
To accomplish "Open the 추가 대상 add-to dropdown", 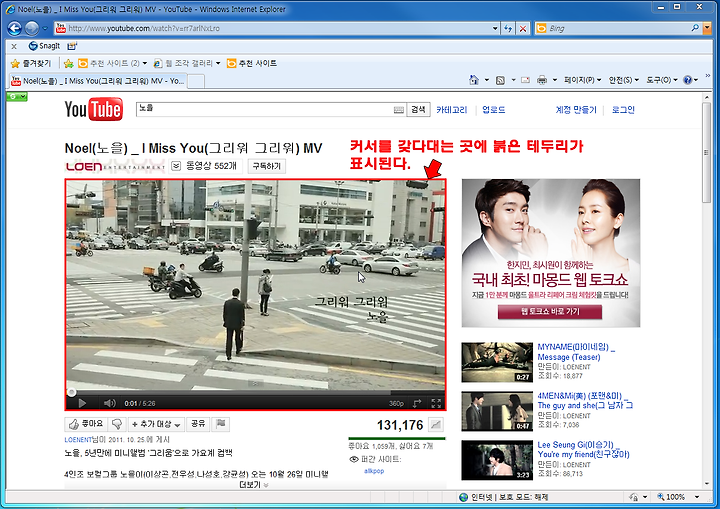I will (x=157, y=424).
